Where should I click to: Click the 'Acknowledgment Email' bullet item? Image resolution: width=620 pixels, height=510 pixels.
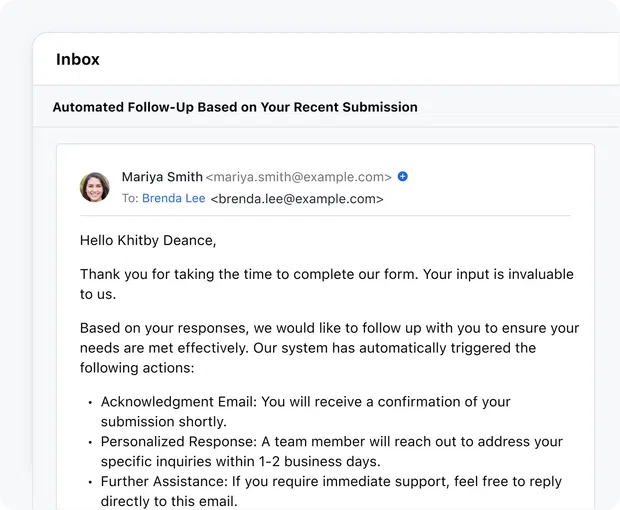click(x=305, y=412)
